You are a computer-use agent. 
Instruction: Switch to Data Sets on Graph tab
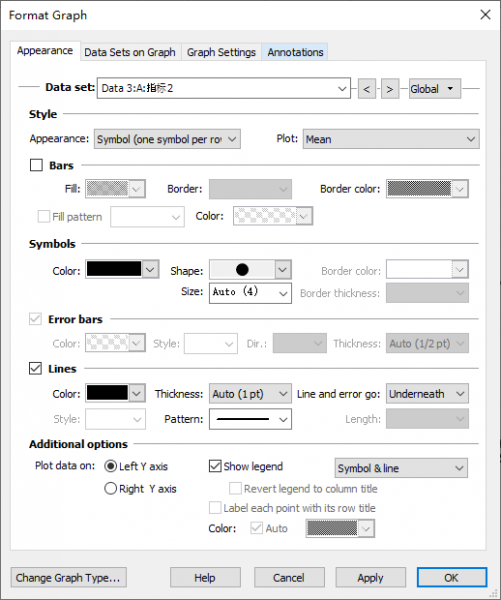[x=130, y=52]
